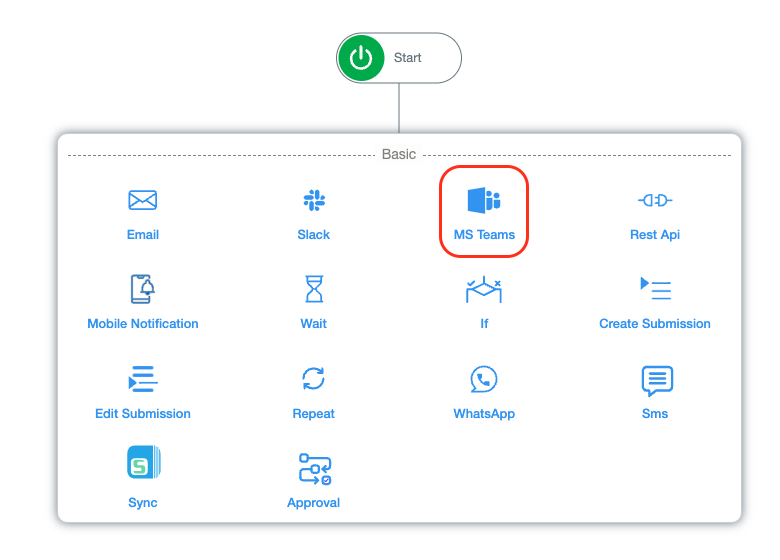The width and height of the screenshot is (780, 560).
Task: Click the Mobile Notification label
Action: point(143,324)
